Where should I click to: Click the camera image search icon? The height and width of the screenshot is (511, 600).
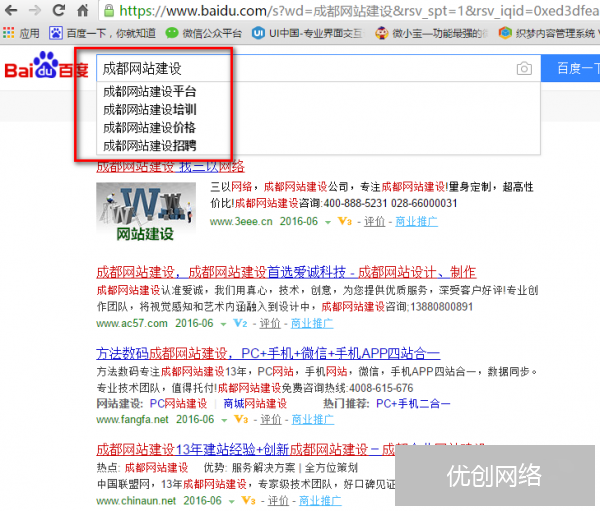[x=524, y=69]
